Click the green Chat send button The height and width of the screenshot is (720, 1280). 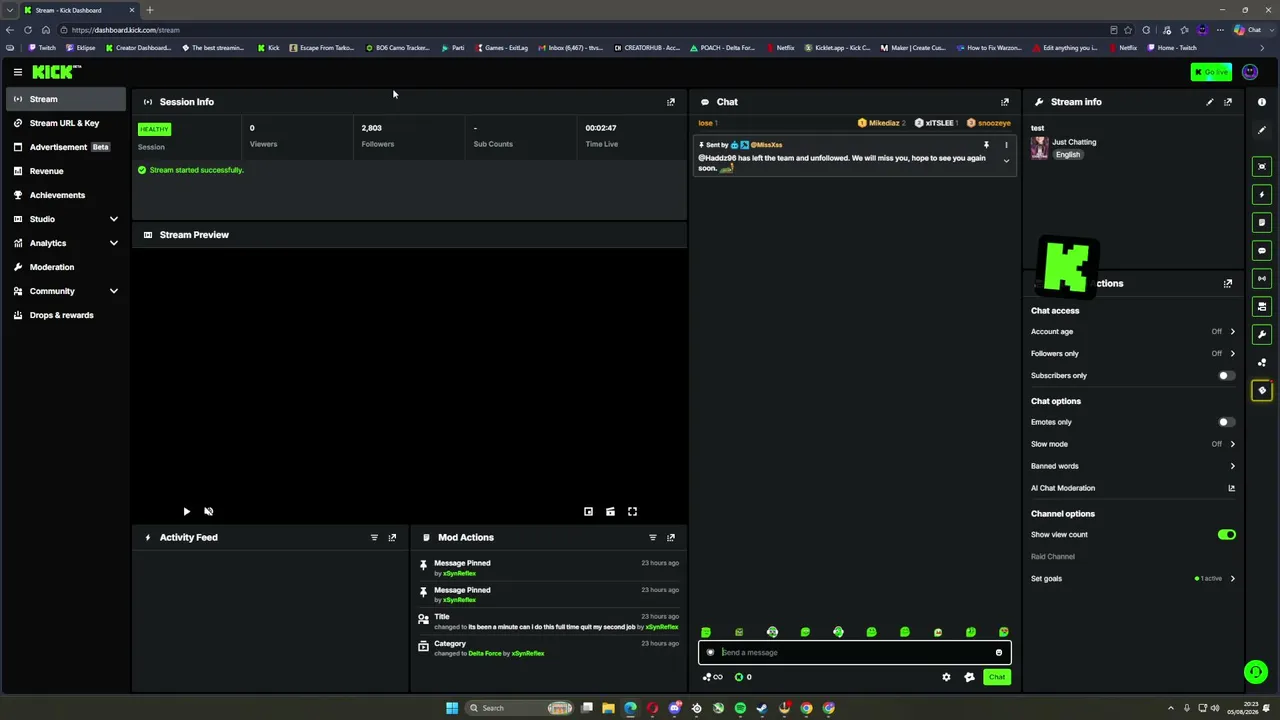997,677
